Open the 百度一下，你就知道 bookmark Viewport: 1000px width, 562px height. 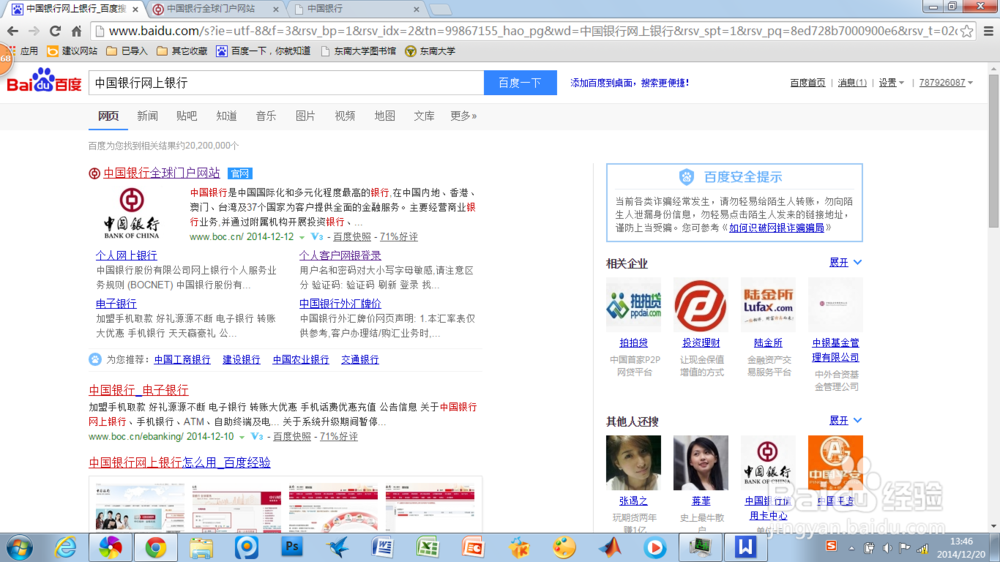coord(263,51)
